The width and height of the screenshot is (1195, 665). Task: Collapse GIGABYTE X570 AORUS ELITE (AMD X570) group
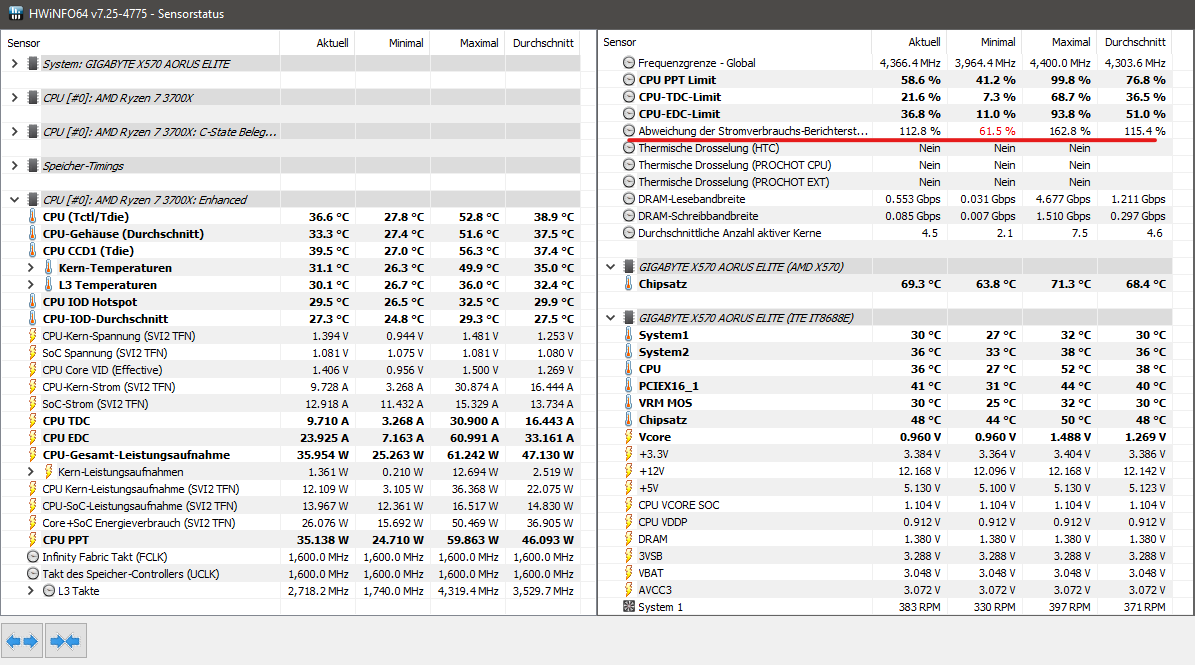coord(610,267)
